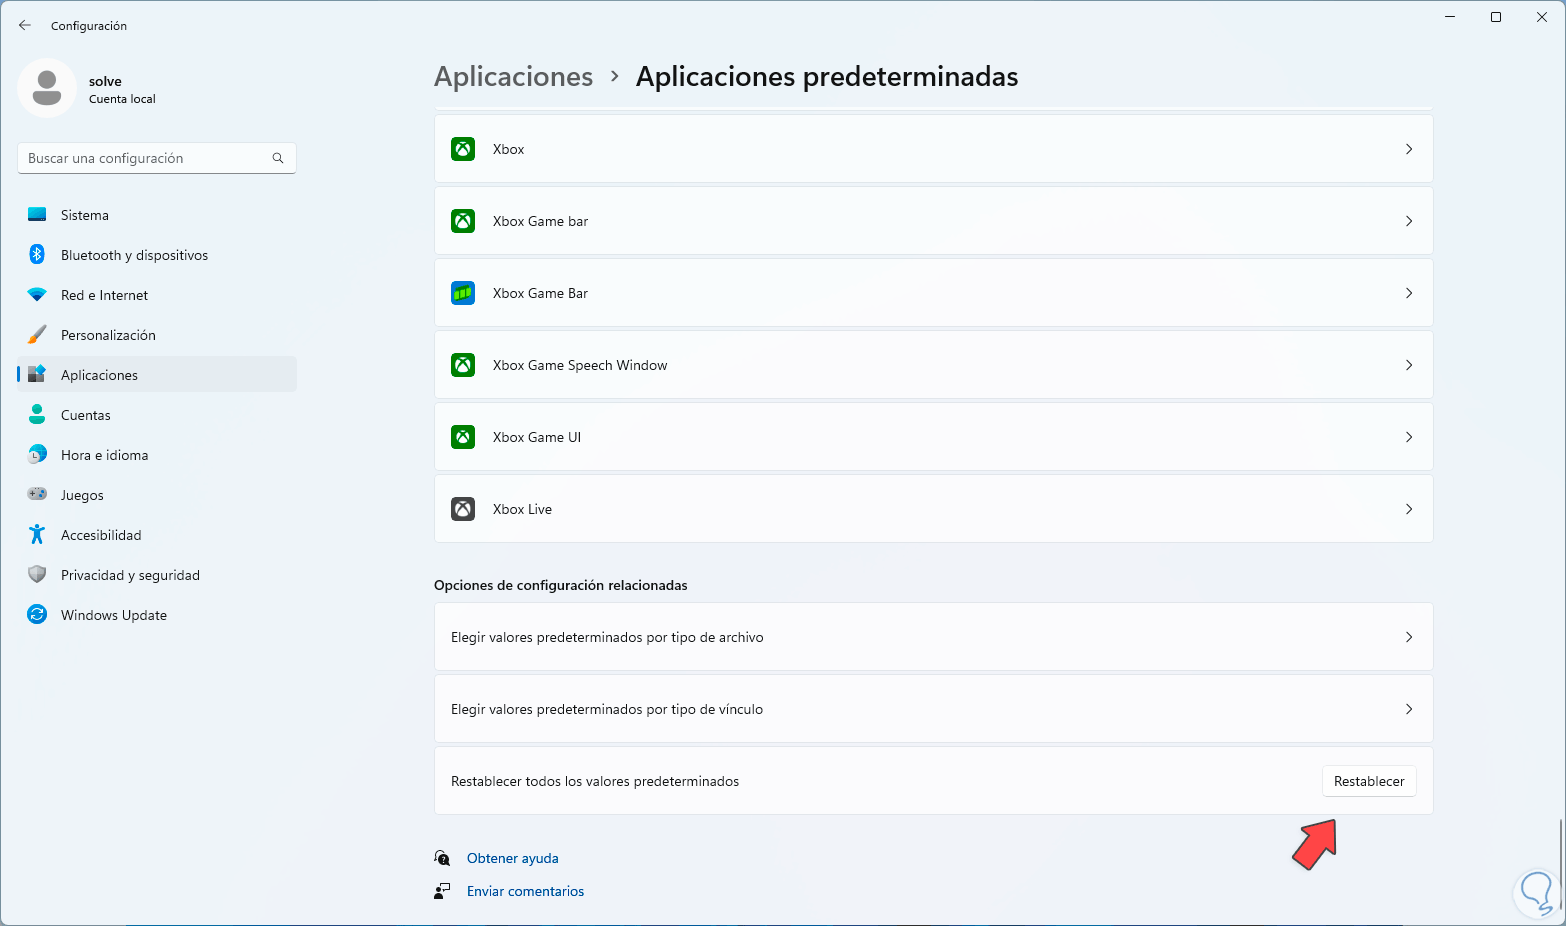The image size is (1566, 926).
Task: Click the gray Xbox Live icon
Action: click(463, 509)
